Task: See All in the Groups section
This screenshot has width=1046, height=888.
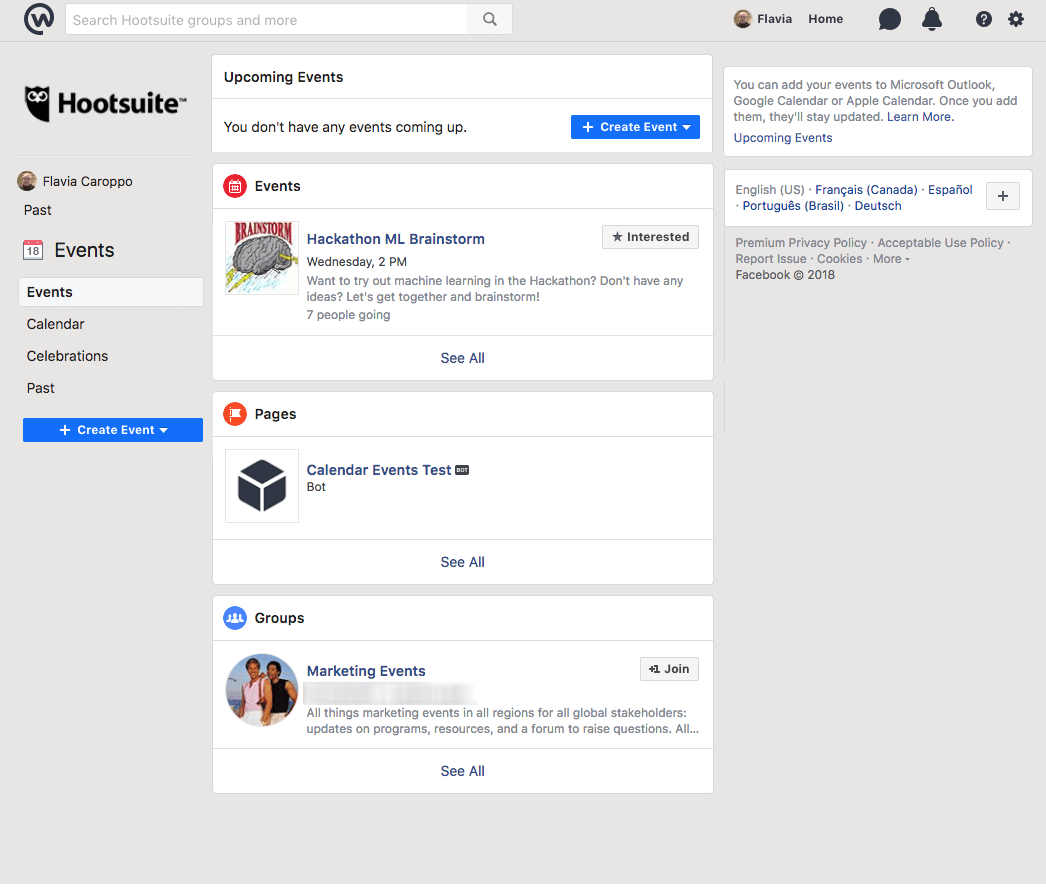Action: [462, 771]
